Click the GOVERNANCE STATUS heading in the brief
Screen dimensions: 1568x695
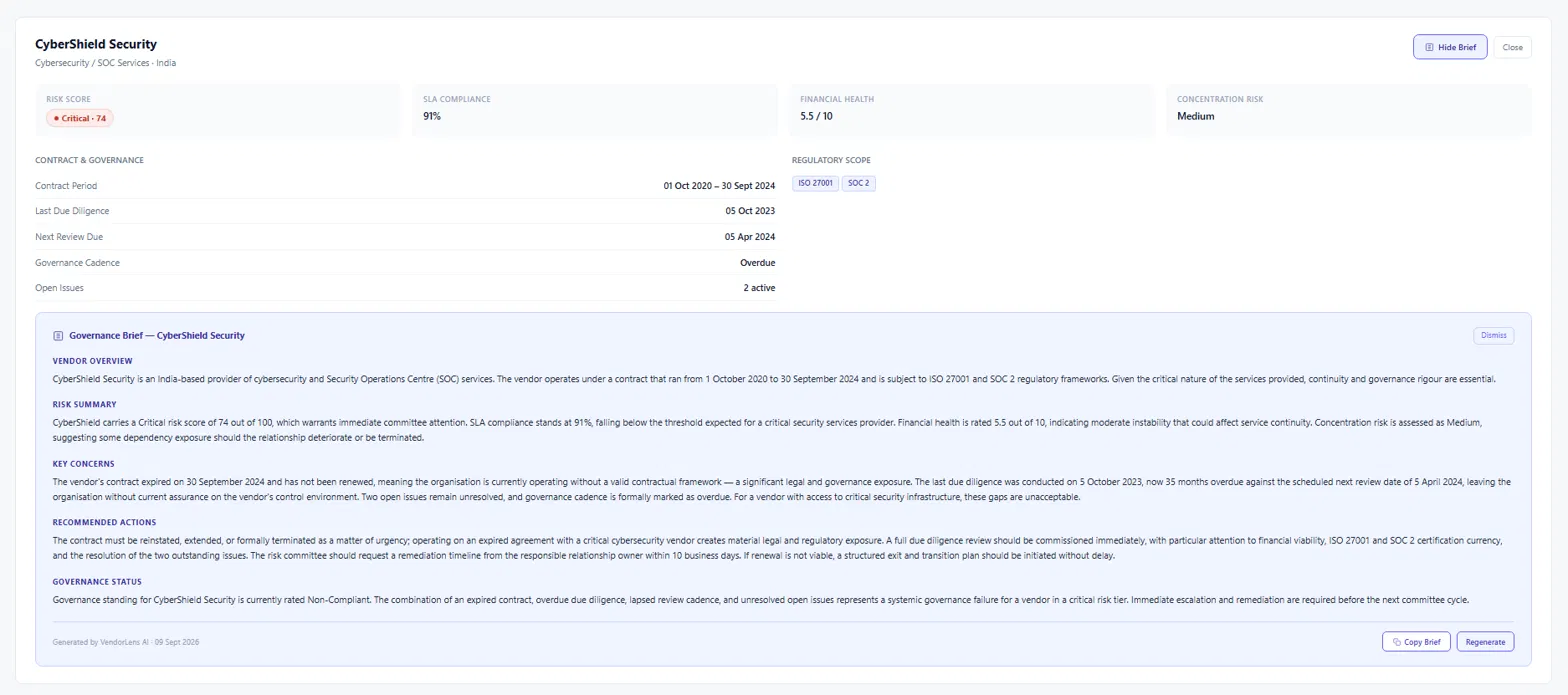point(97,582)
